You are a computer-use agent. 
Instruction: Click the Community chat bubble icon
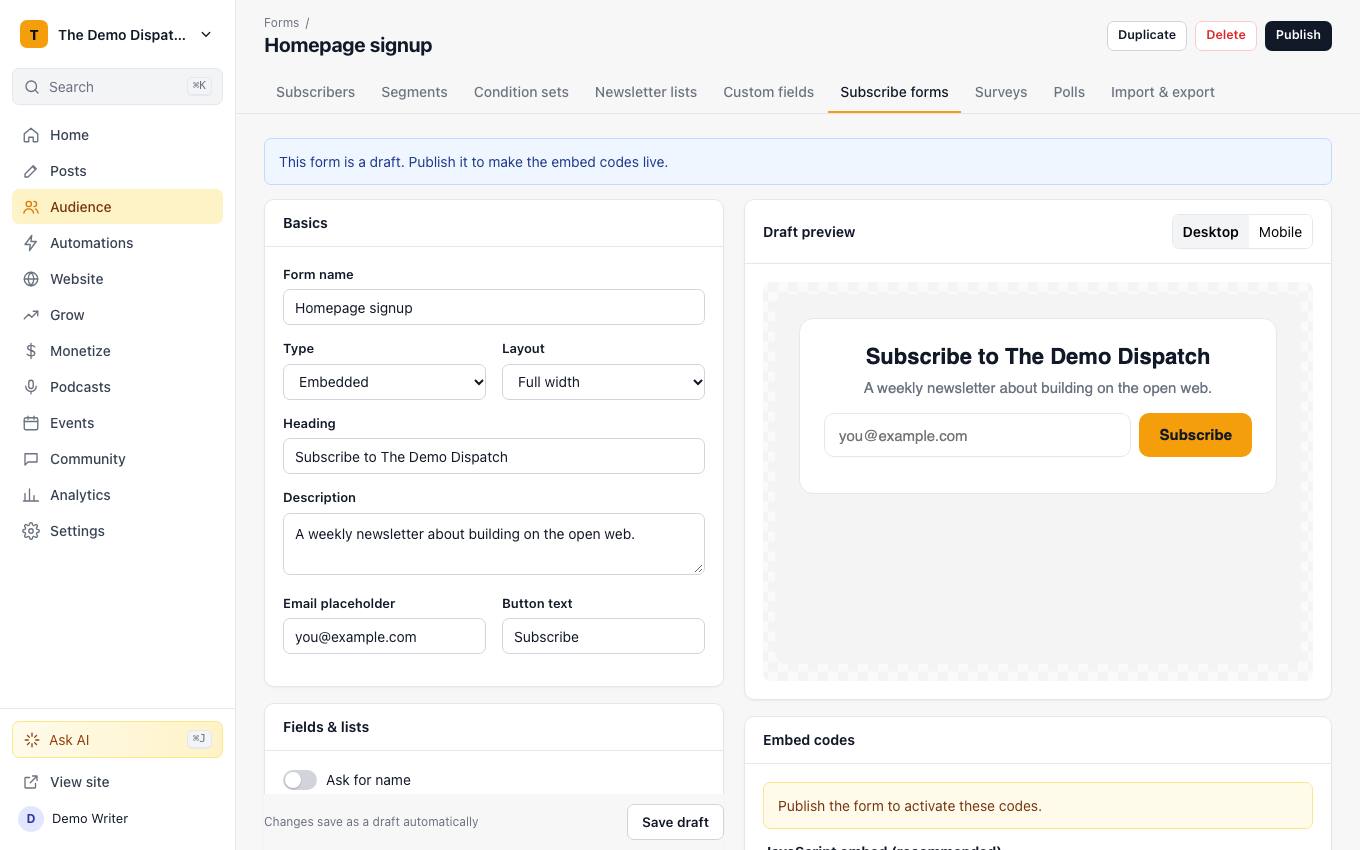[x=31, y=459]
